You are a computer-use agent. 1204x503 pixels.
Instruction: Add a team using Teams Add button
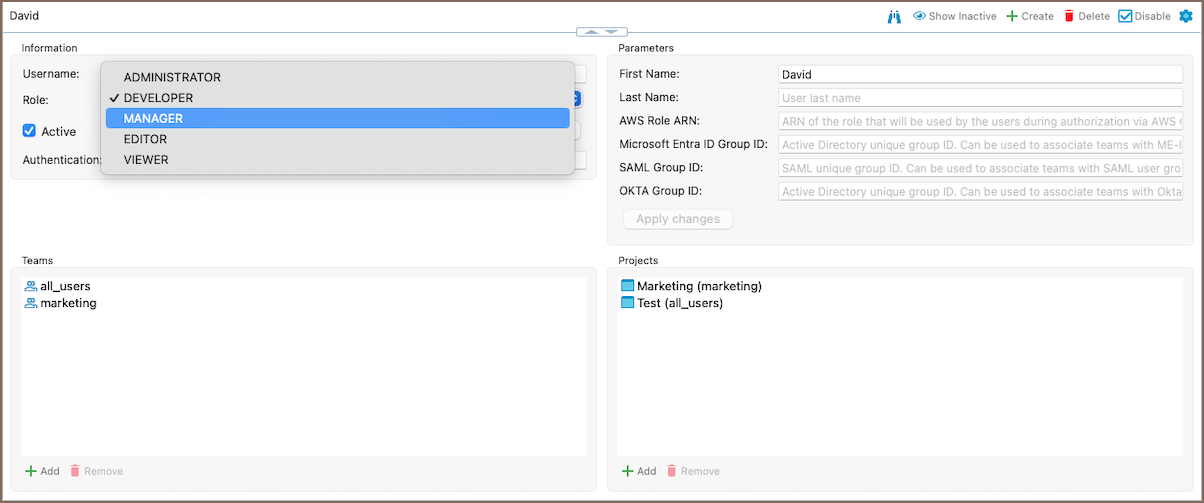click(42, 471)
